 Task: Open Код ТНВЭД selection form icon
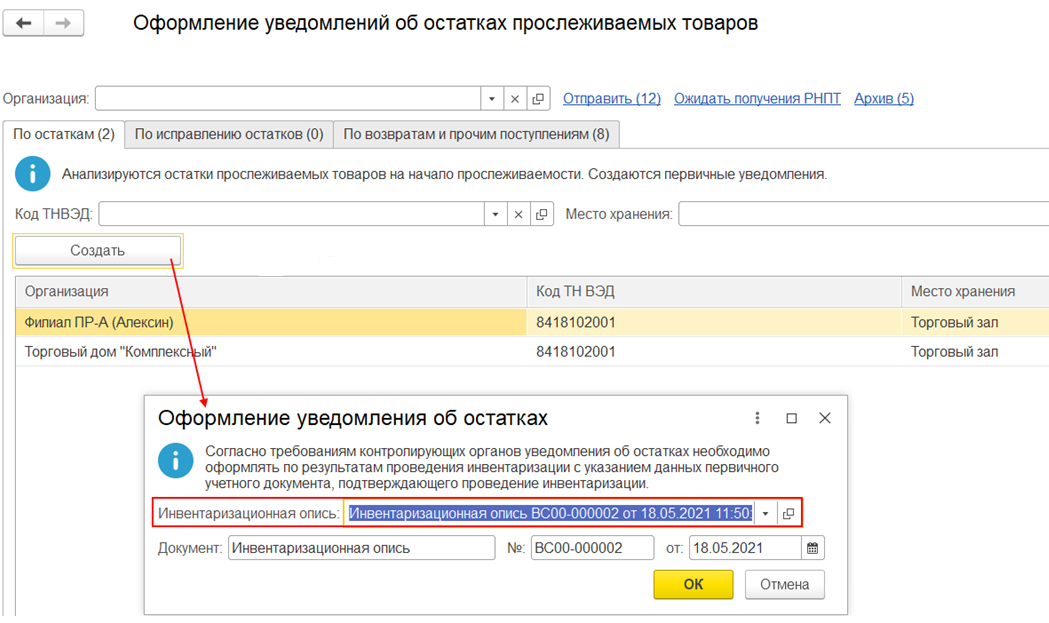click(x=541, y=214)
